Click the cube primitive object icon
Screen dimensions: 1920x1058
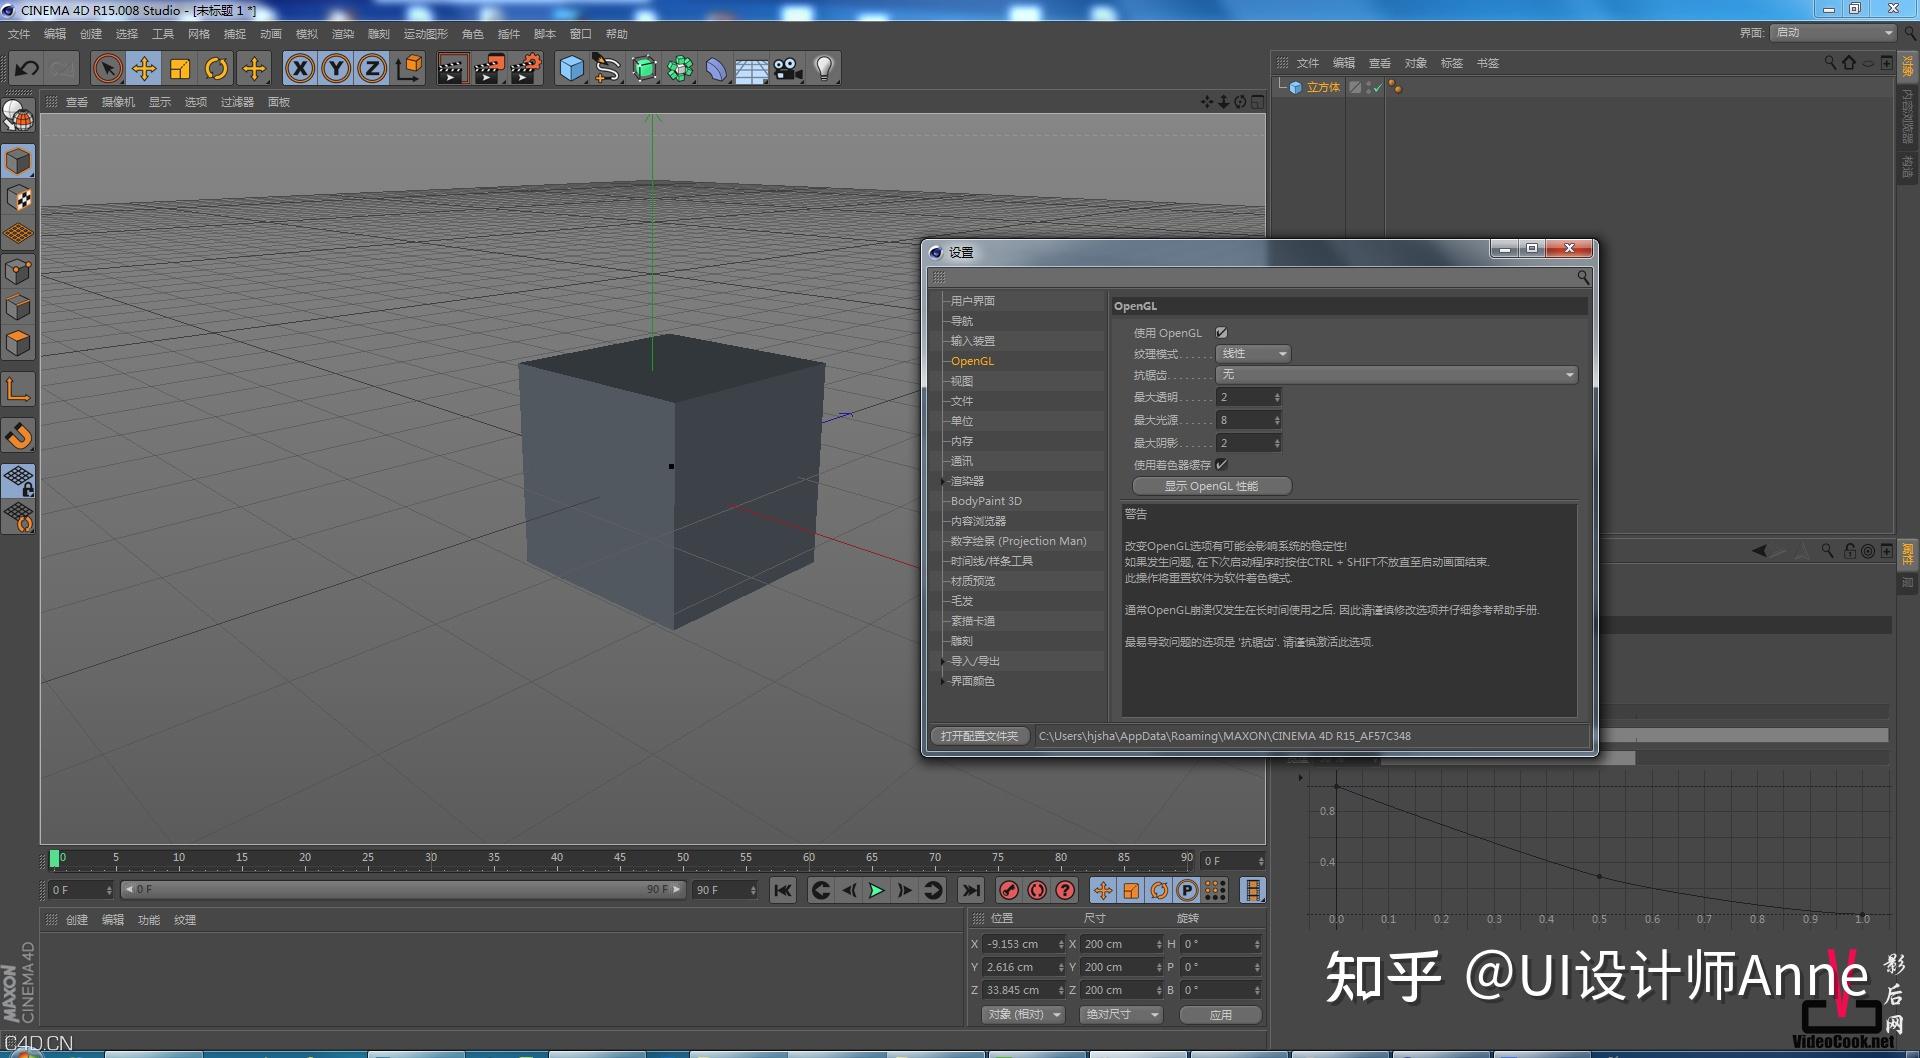(571, 69)
